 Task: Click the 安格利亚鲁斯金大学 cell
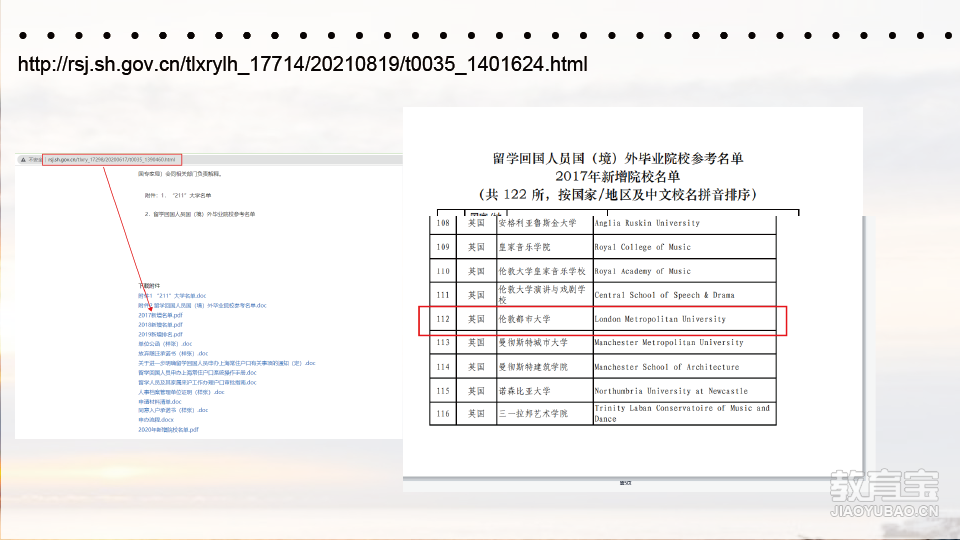click(x=544, y=223)
